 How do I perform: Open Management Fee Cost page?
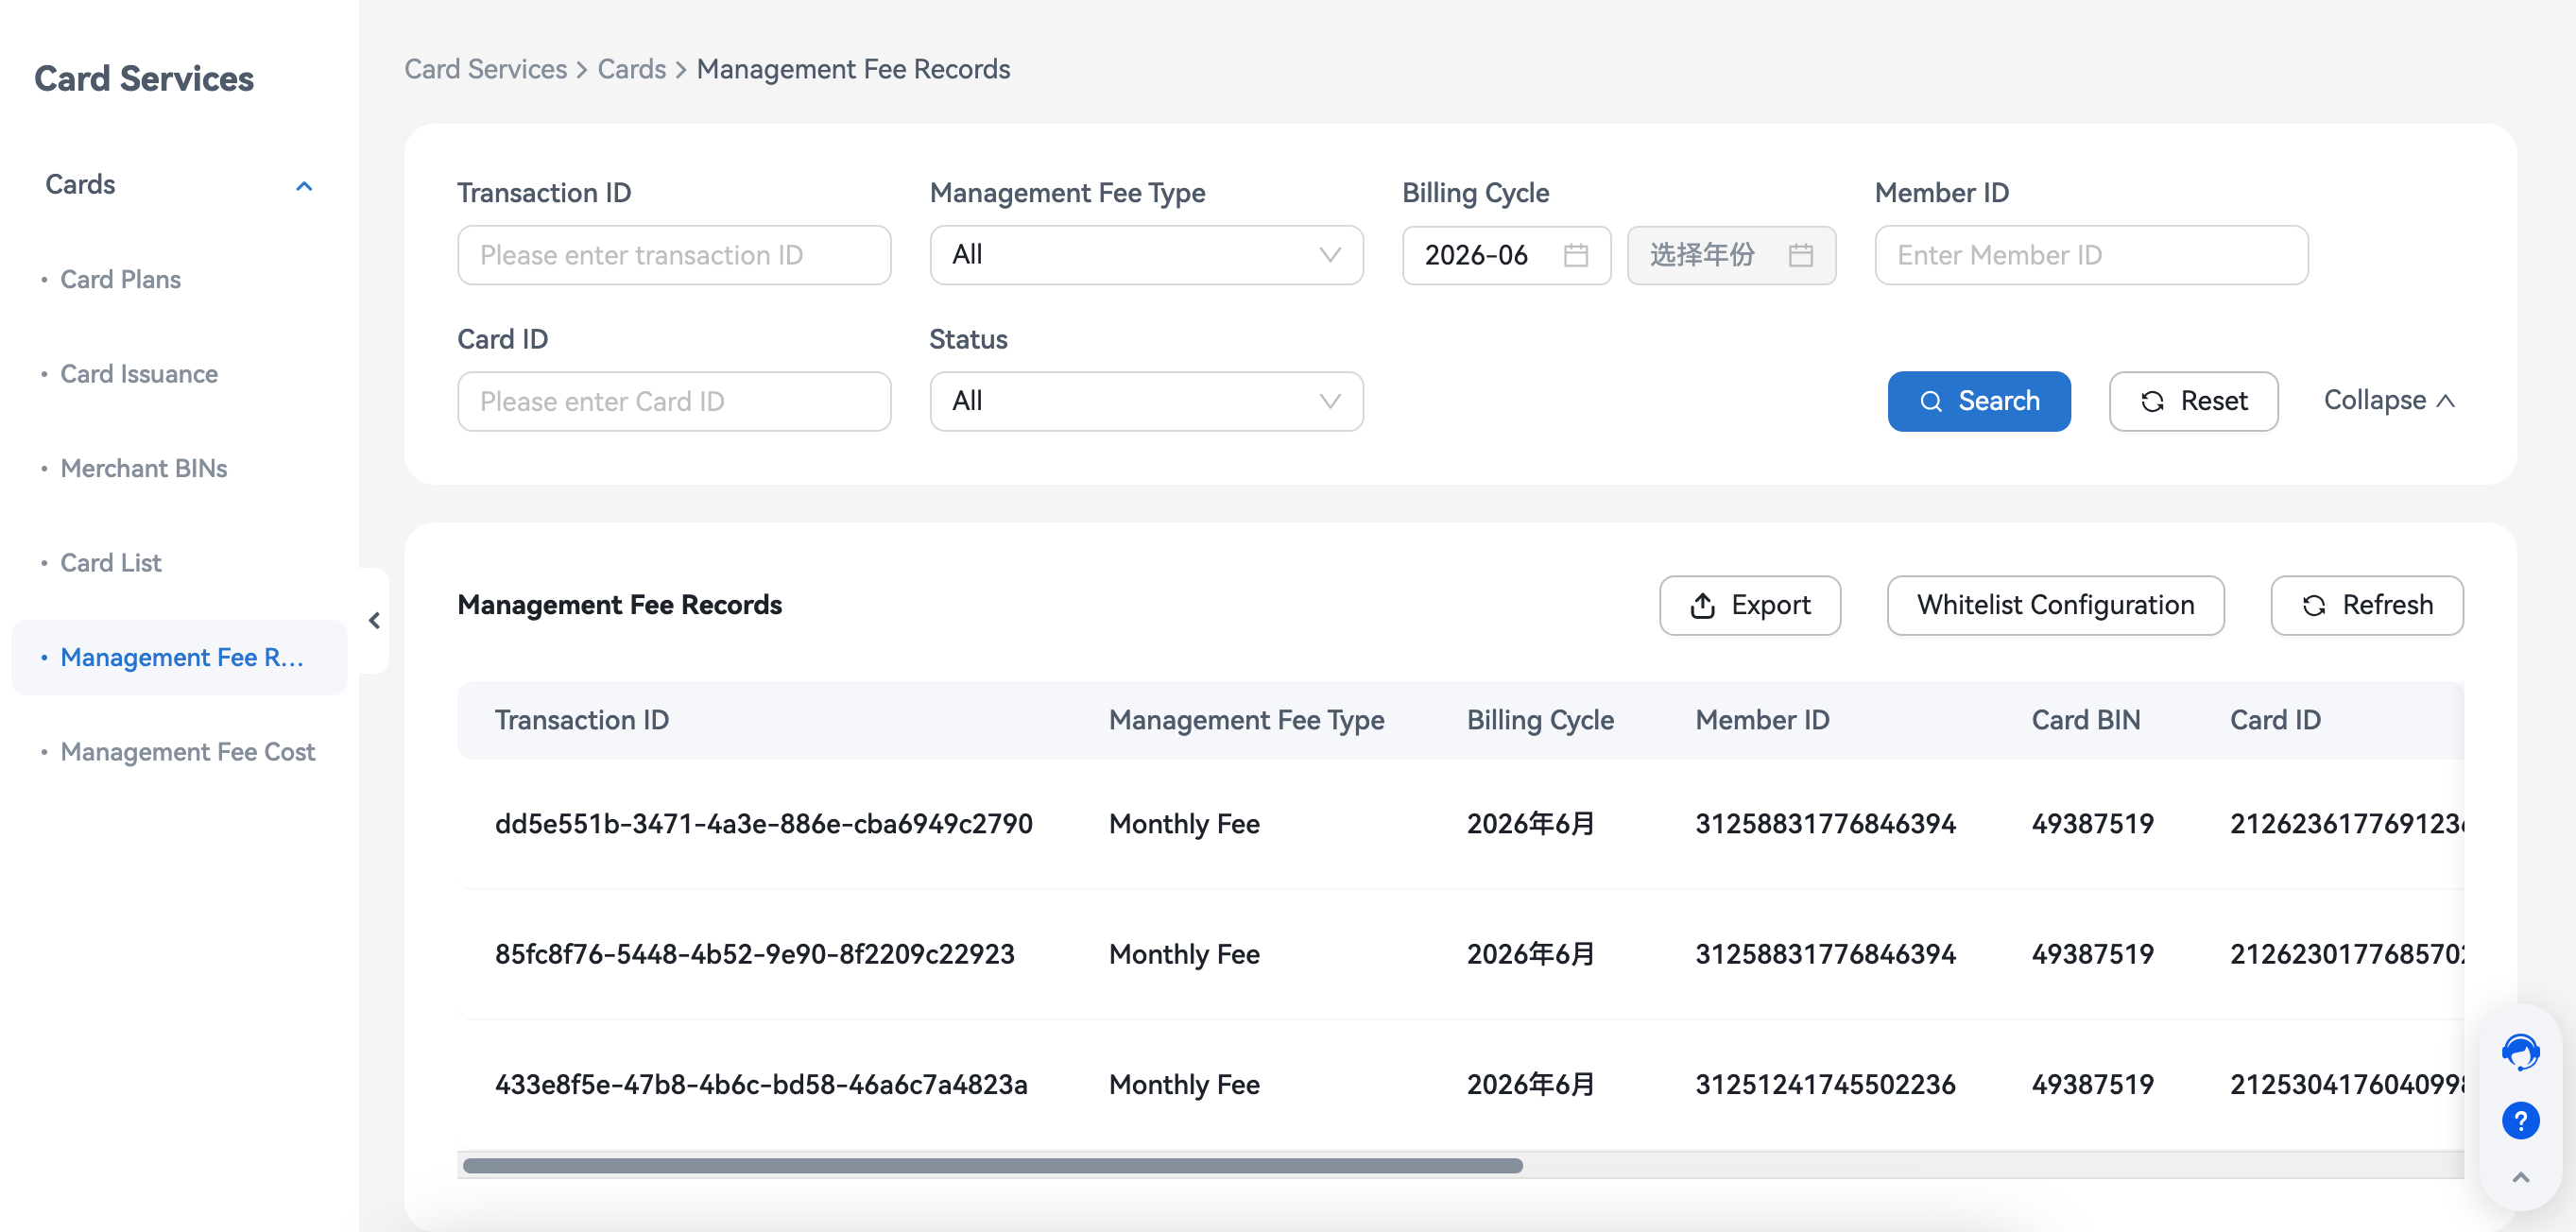[x=187, y=752]
